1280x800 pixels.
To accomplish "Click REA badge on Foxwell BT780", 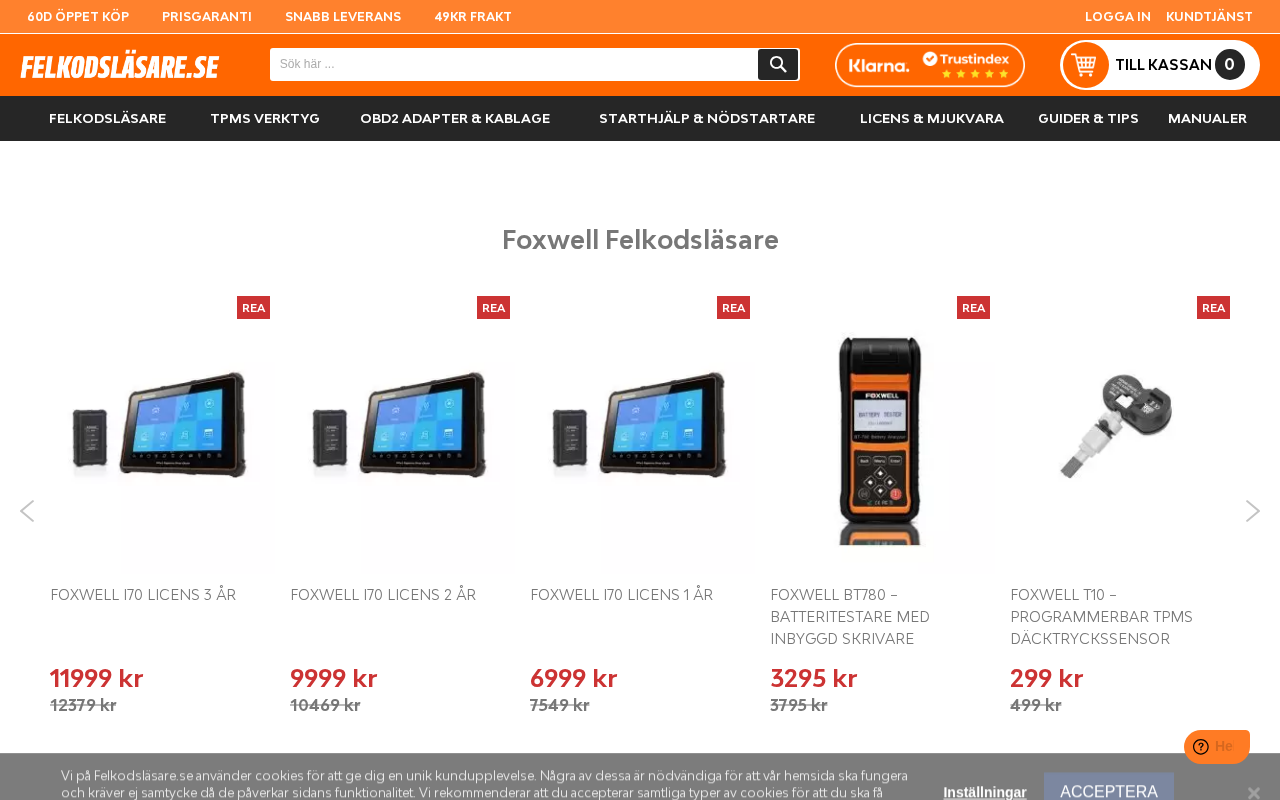I will (973, 307).
